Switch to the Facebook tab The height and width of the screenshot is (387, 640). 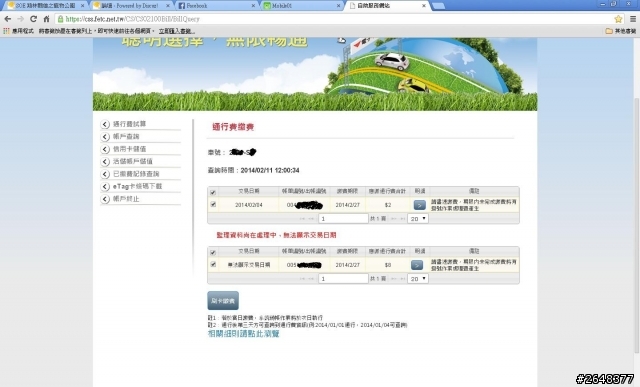[x=216, y=6]
